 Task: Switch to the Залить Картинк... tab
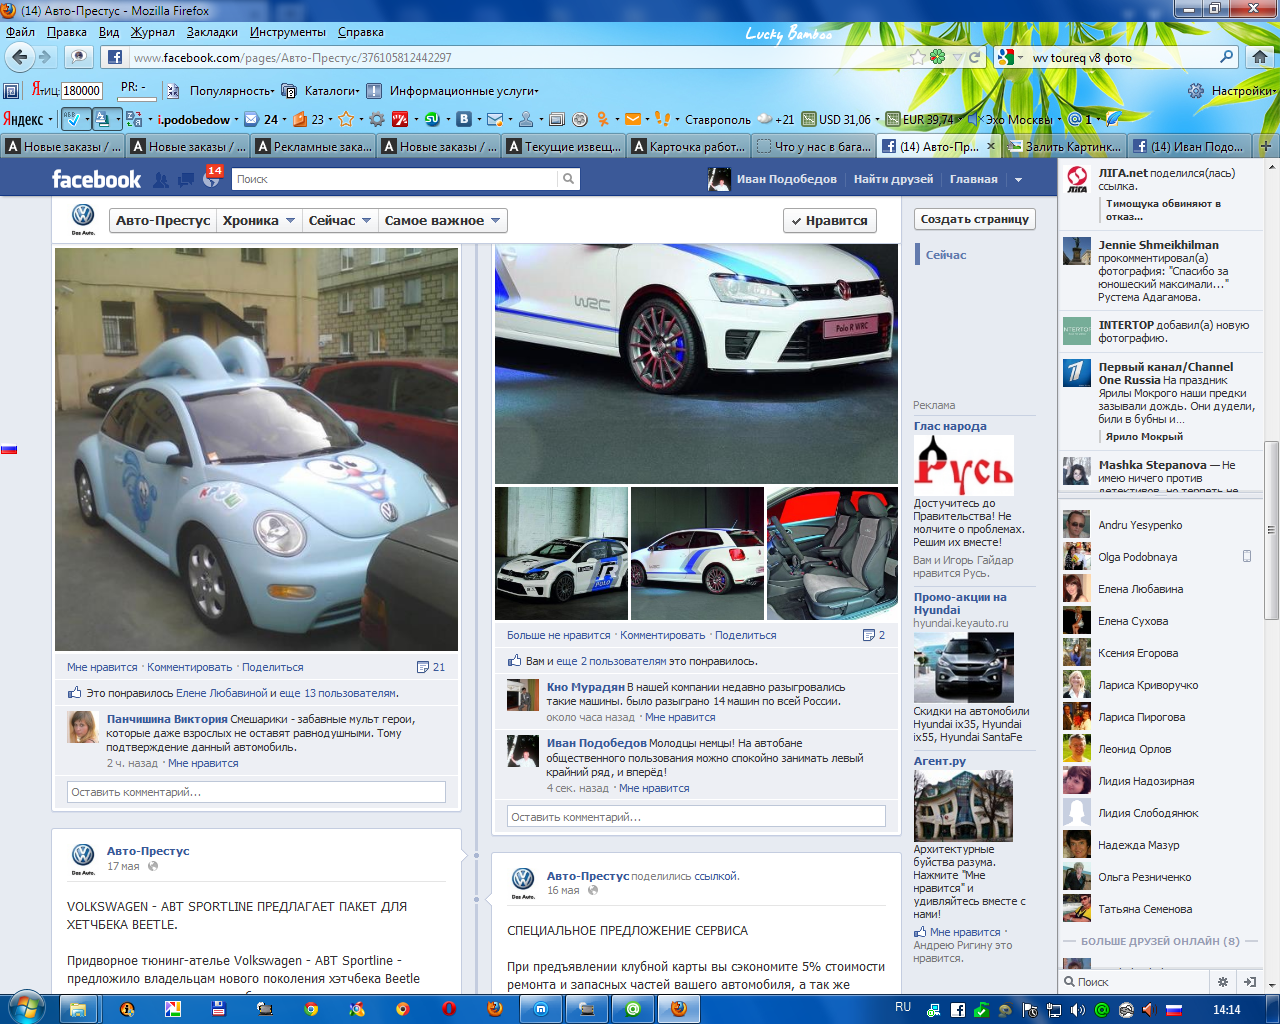(x=1064, y=146)
